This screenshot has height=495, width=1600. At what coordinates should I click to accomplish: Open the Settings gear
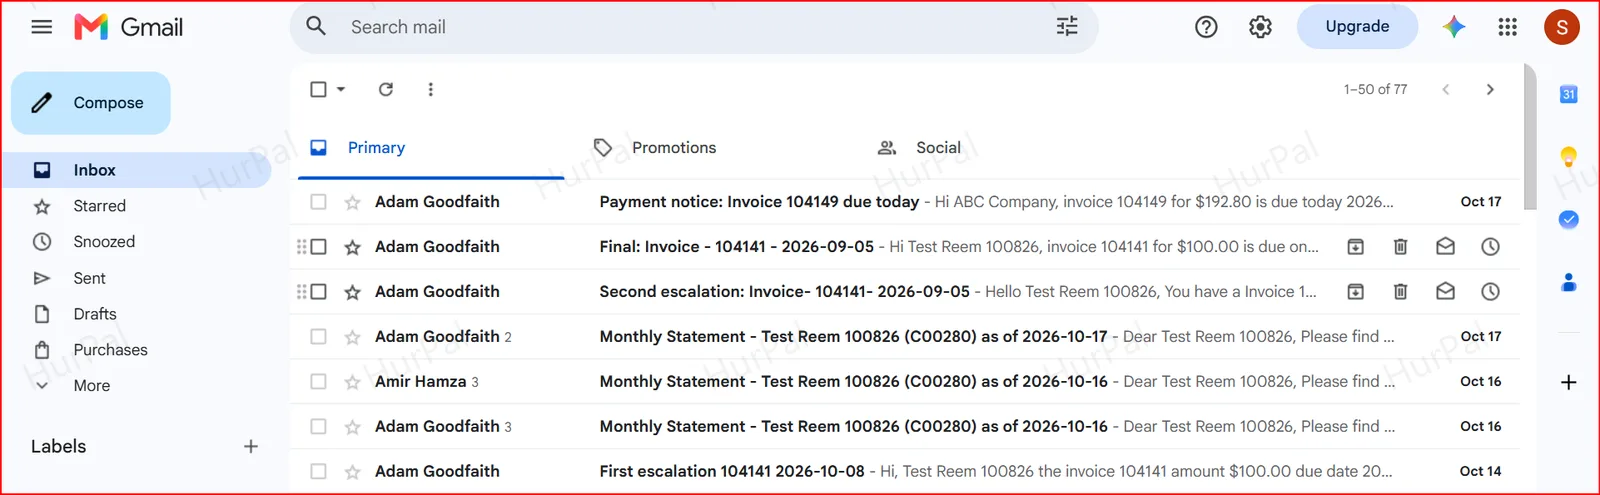pyautogui.click(x=1260, y=27)
